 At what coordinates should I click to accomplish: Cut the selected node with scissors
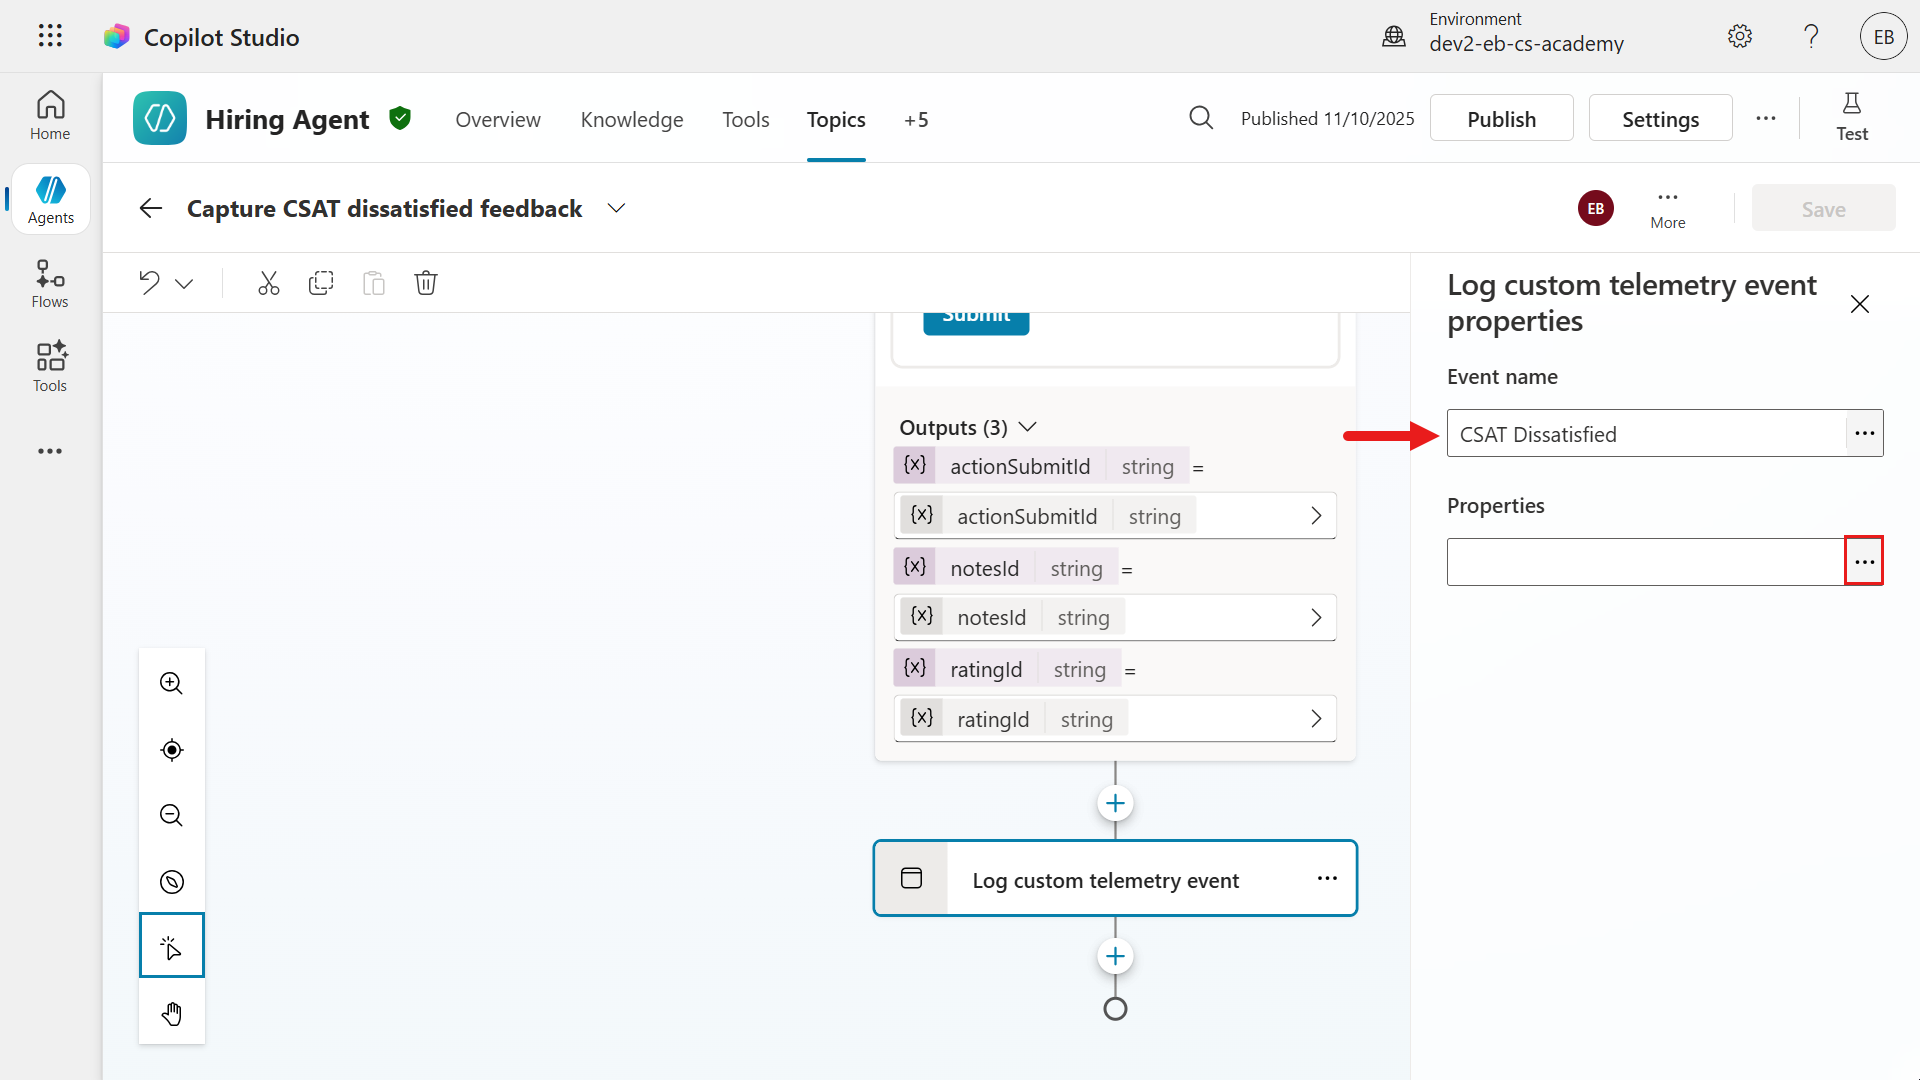(268, 283)
